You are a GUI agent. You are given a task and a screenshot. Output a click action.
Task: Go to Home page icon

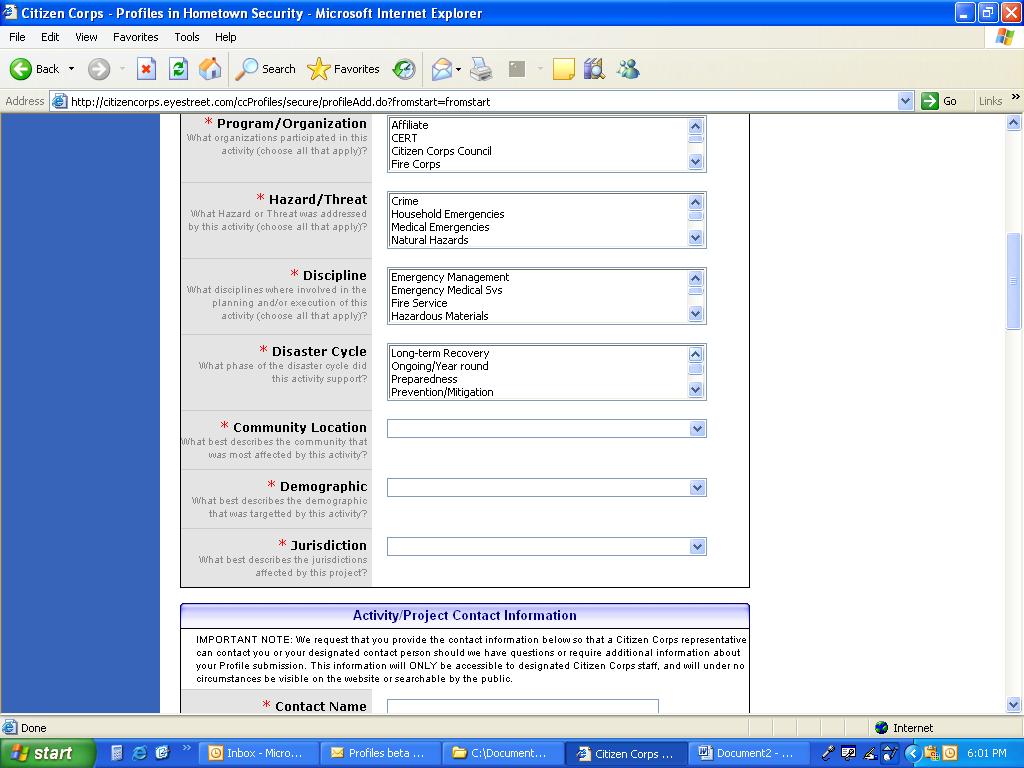pyautogui.click(x=210, y=69)
